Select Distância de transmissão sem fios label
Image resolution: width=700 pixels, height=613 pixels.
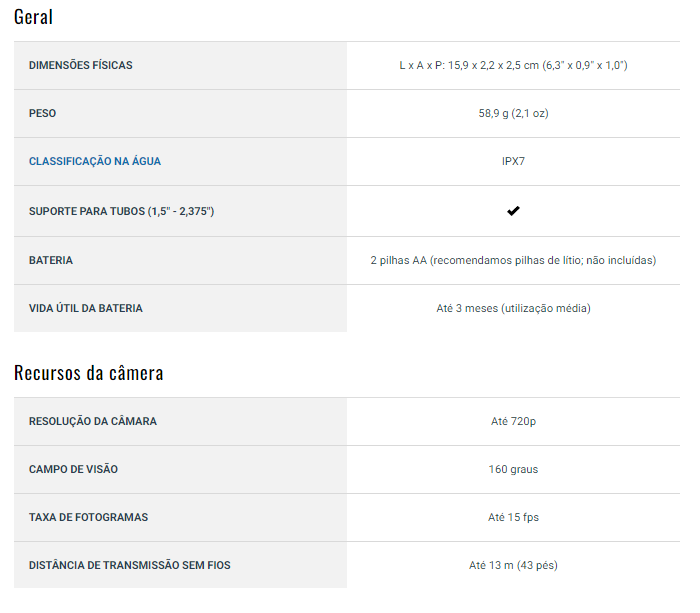[129, 565]
